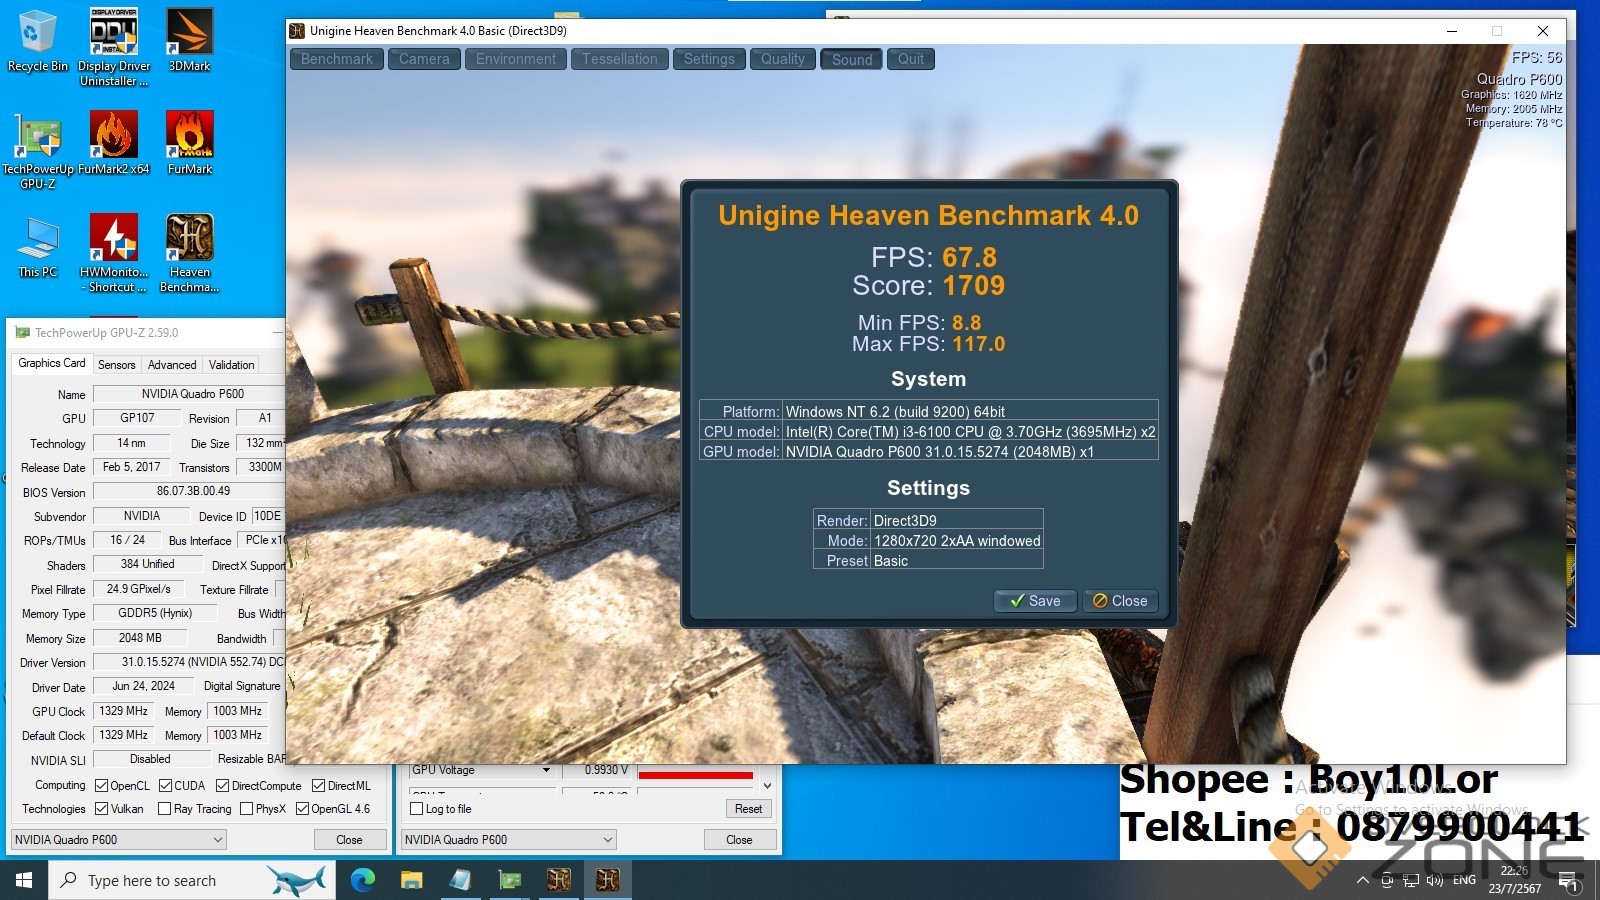Click the GPU-Z window title icon
The height and width of the screenshot is (900, 1600).
click(x=22, y=333)
